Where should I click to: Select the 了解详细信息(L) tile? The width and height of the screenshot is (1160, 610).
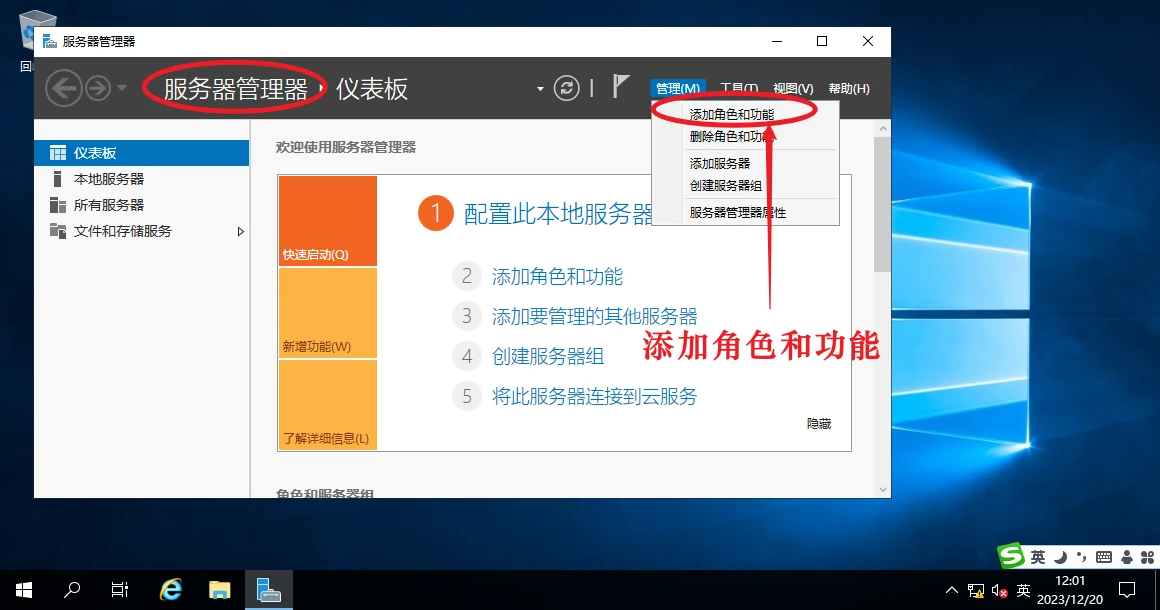(328, 404)
